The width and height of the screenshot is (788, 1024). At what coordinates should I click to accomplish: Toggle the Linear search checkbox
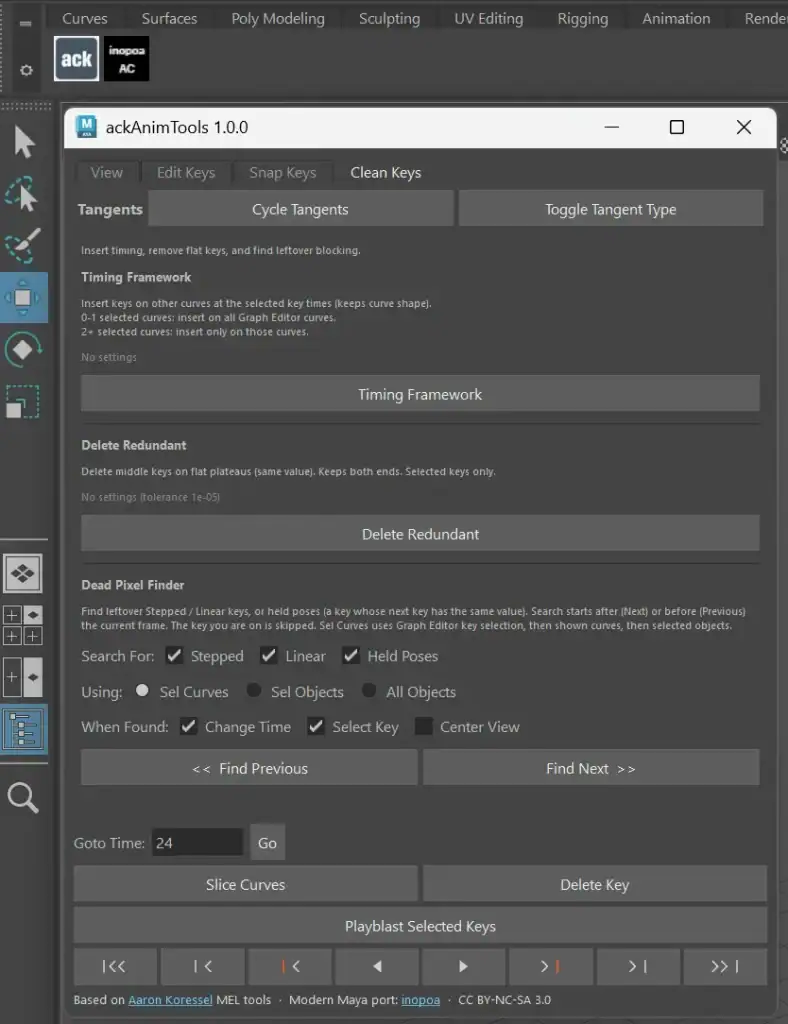click(269, 656)
